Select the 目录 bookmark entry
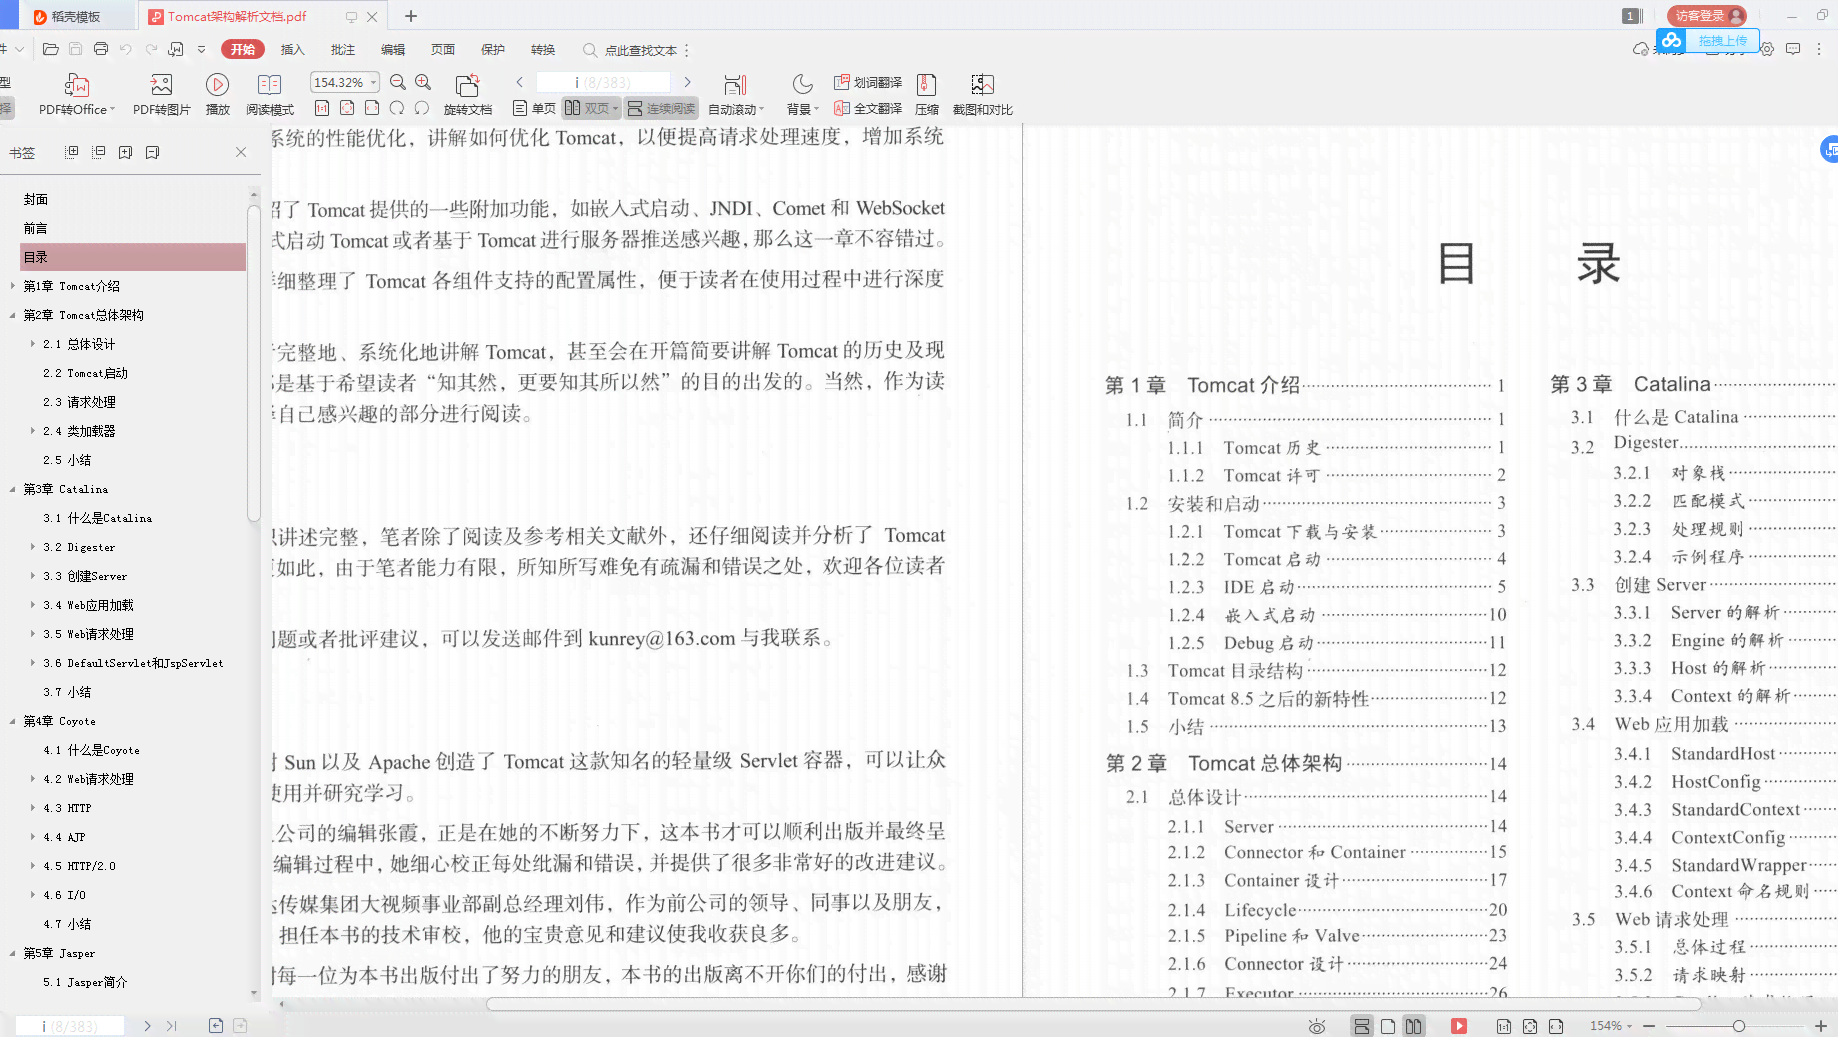Screen dimensions: 1838x1037 coord(132,257)
